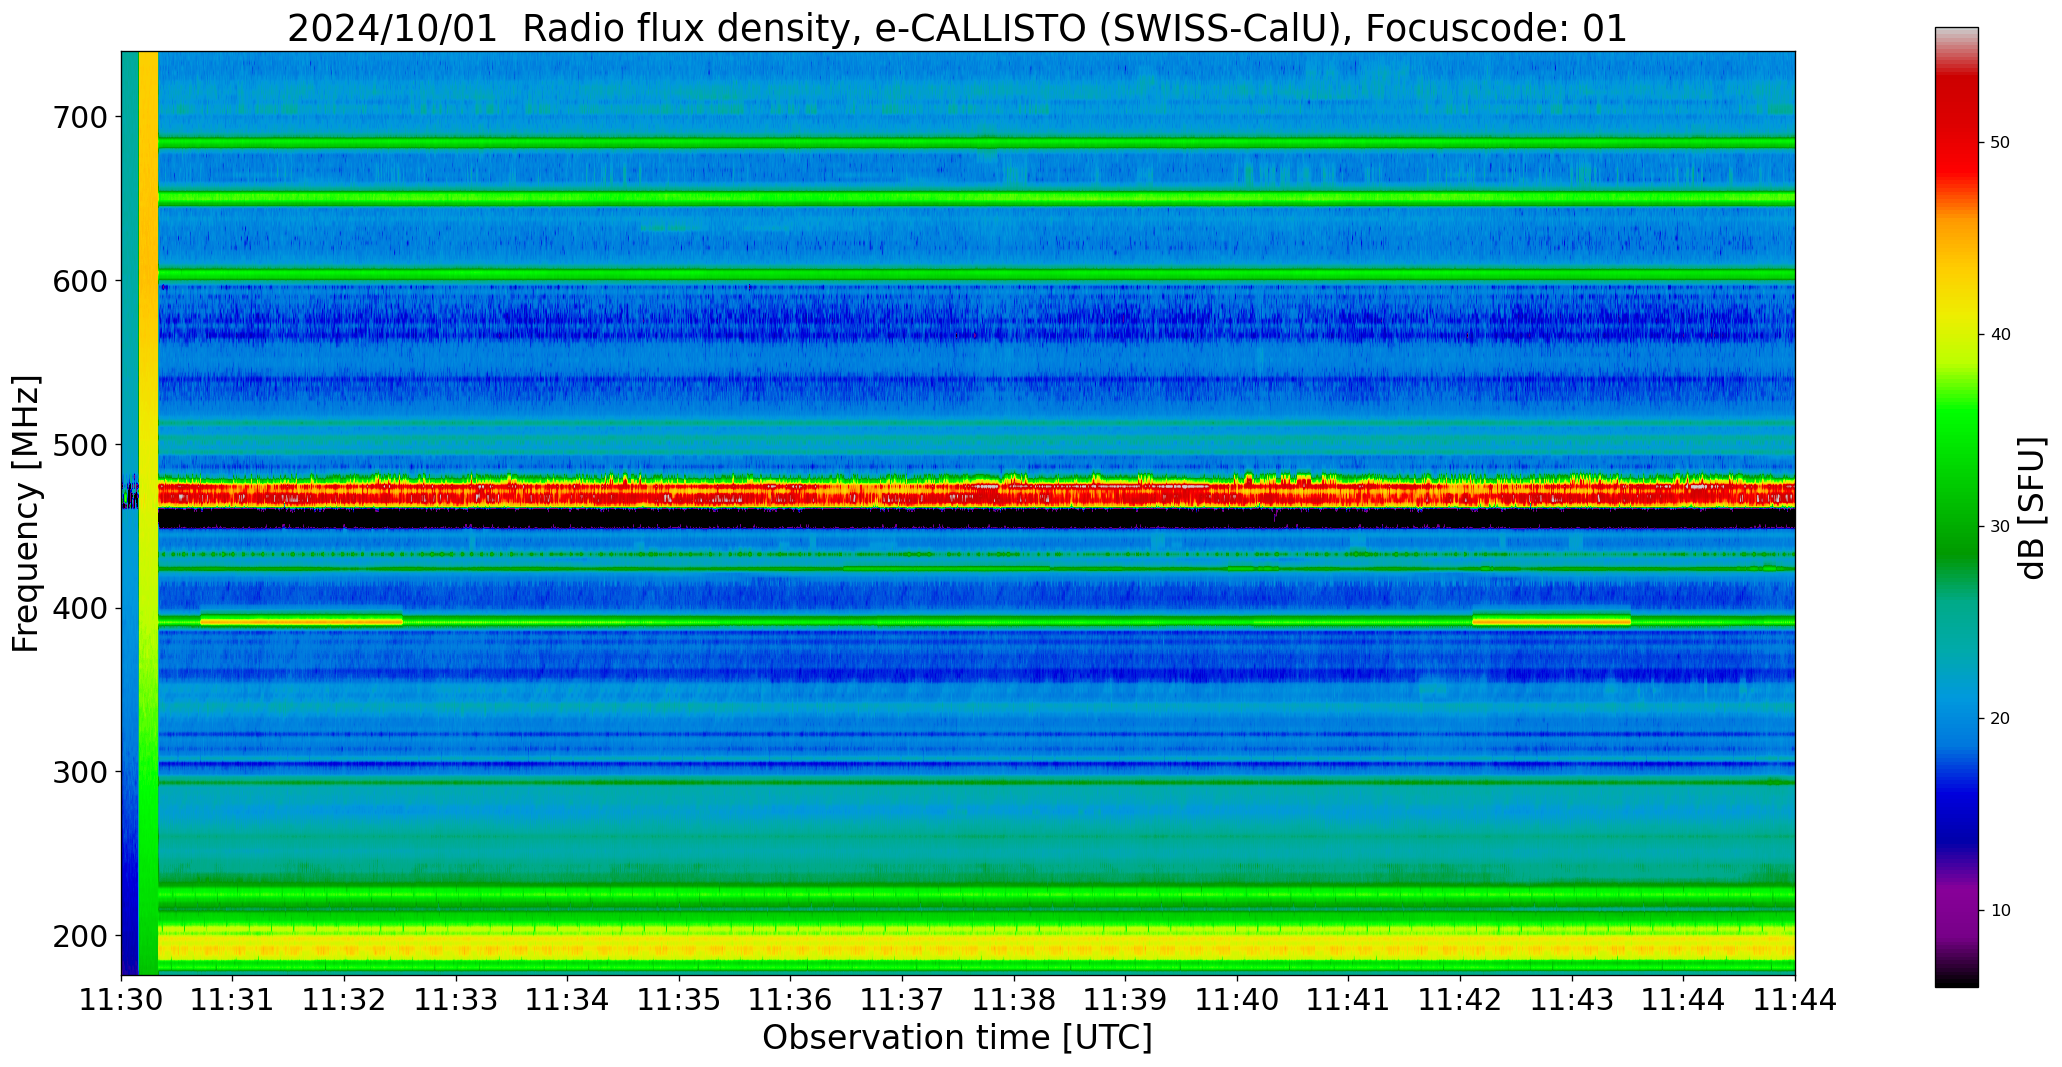Click the 11:34 time tick label

tap(568, 999)
